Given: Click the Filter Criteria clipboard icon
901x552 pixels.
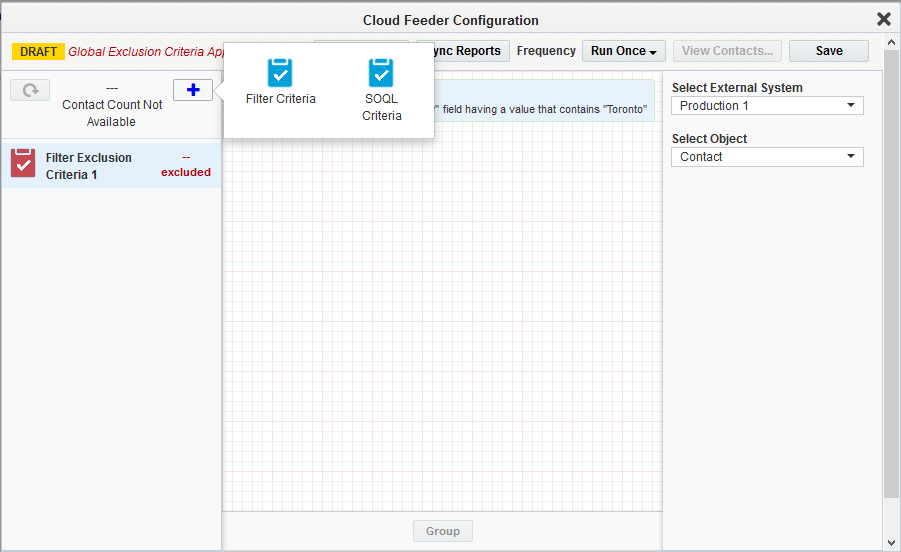Looking at the screenshot, I should click(280, 73).
